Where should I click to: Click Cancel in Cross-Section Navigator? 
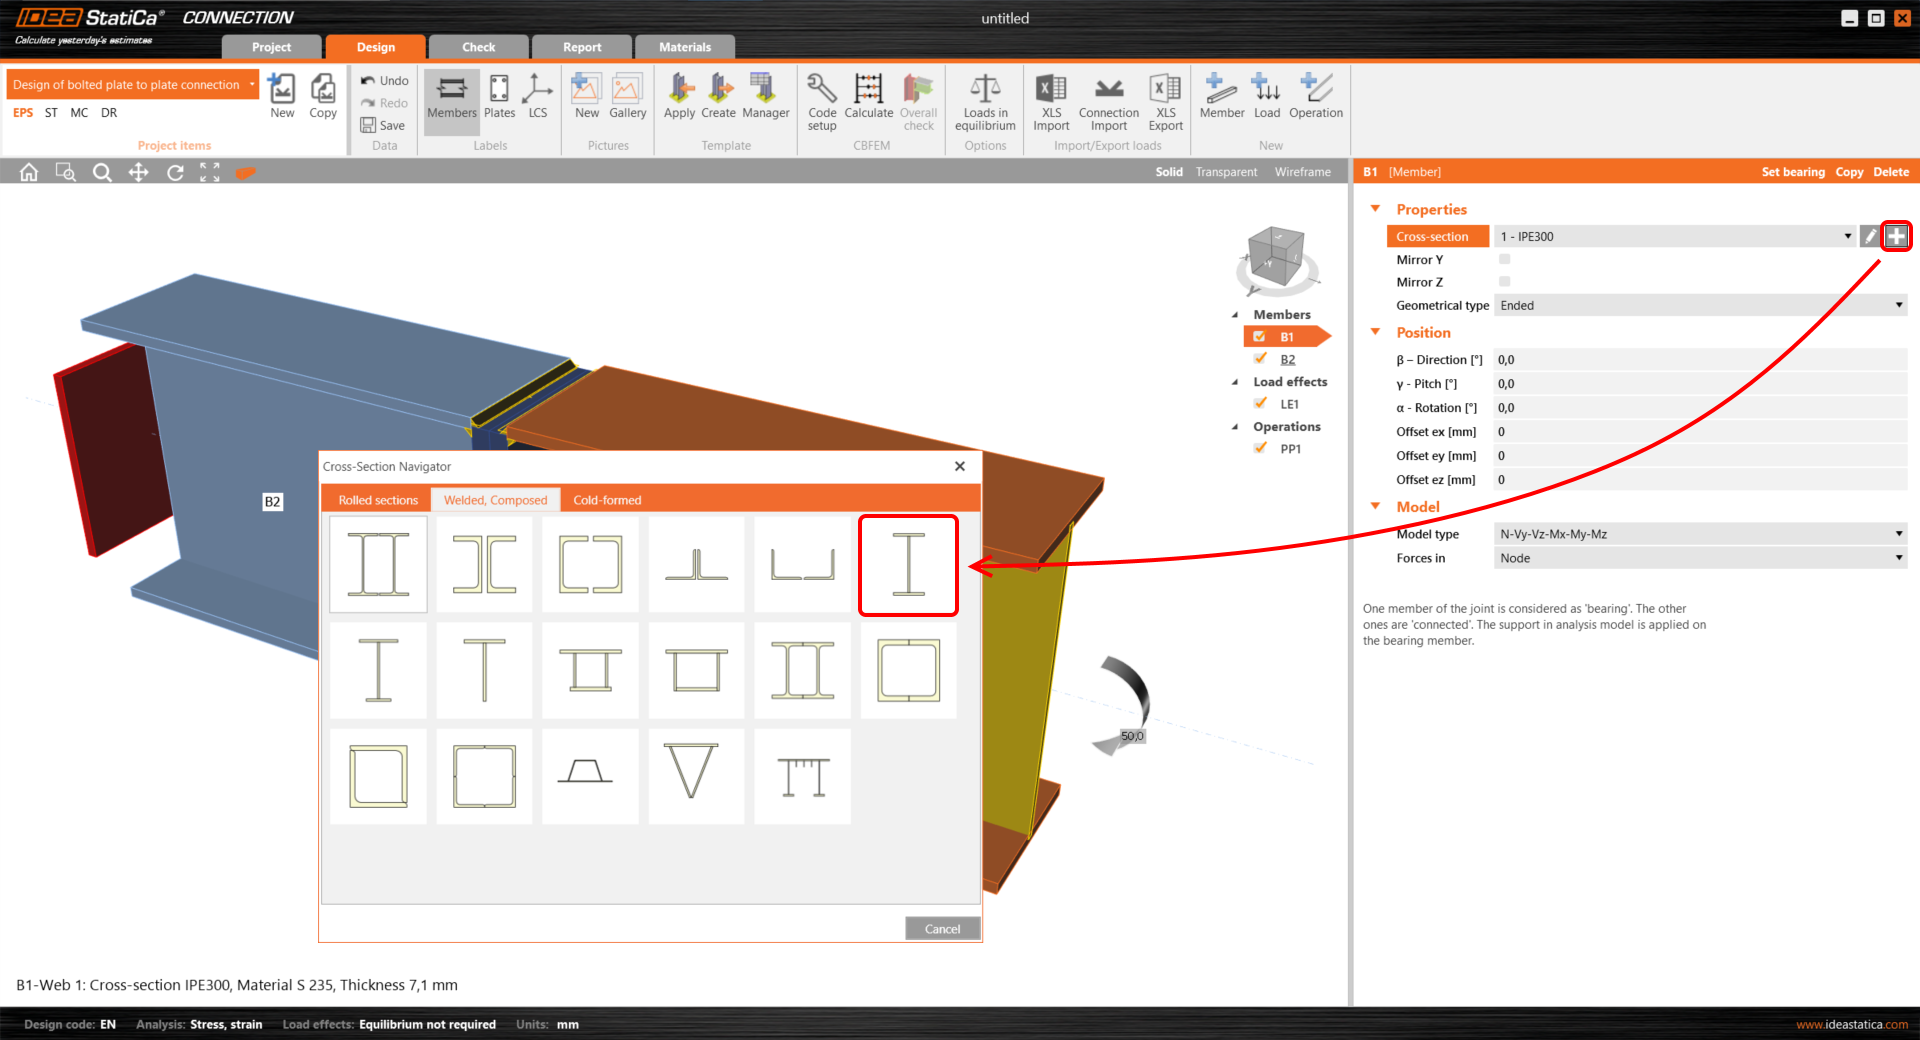pyautogui.click(x=941, y=928)
